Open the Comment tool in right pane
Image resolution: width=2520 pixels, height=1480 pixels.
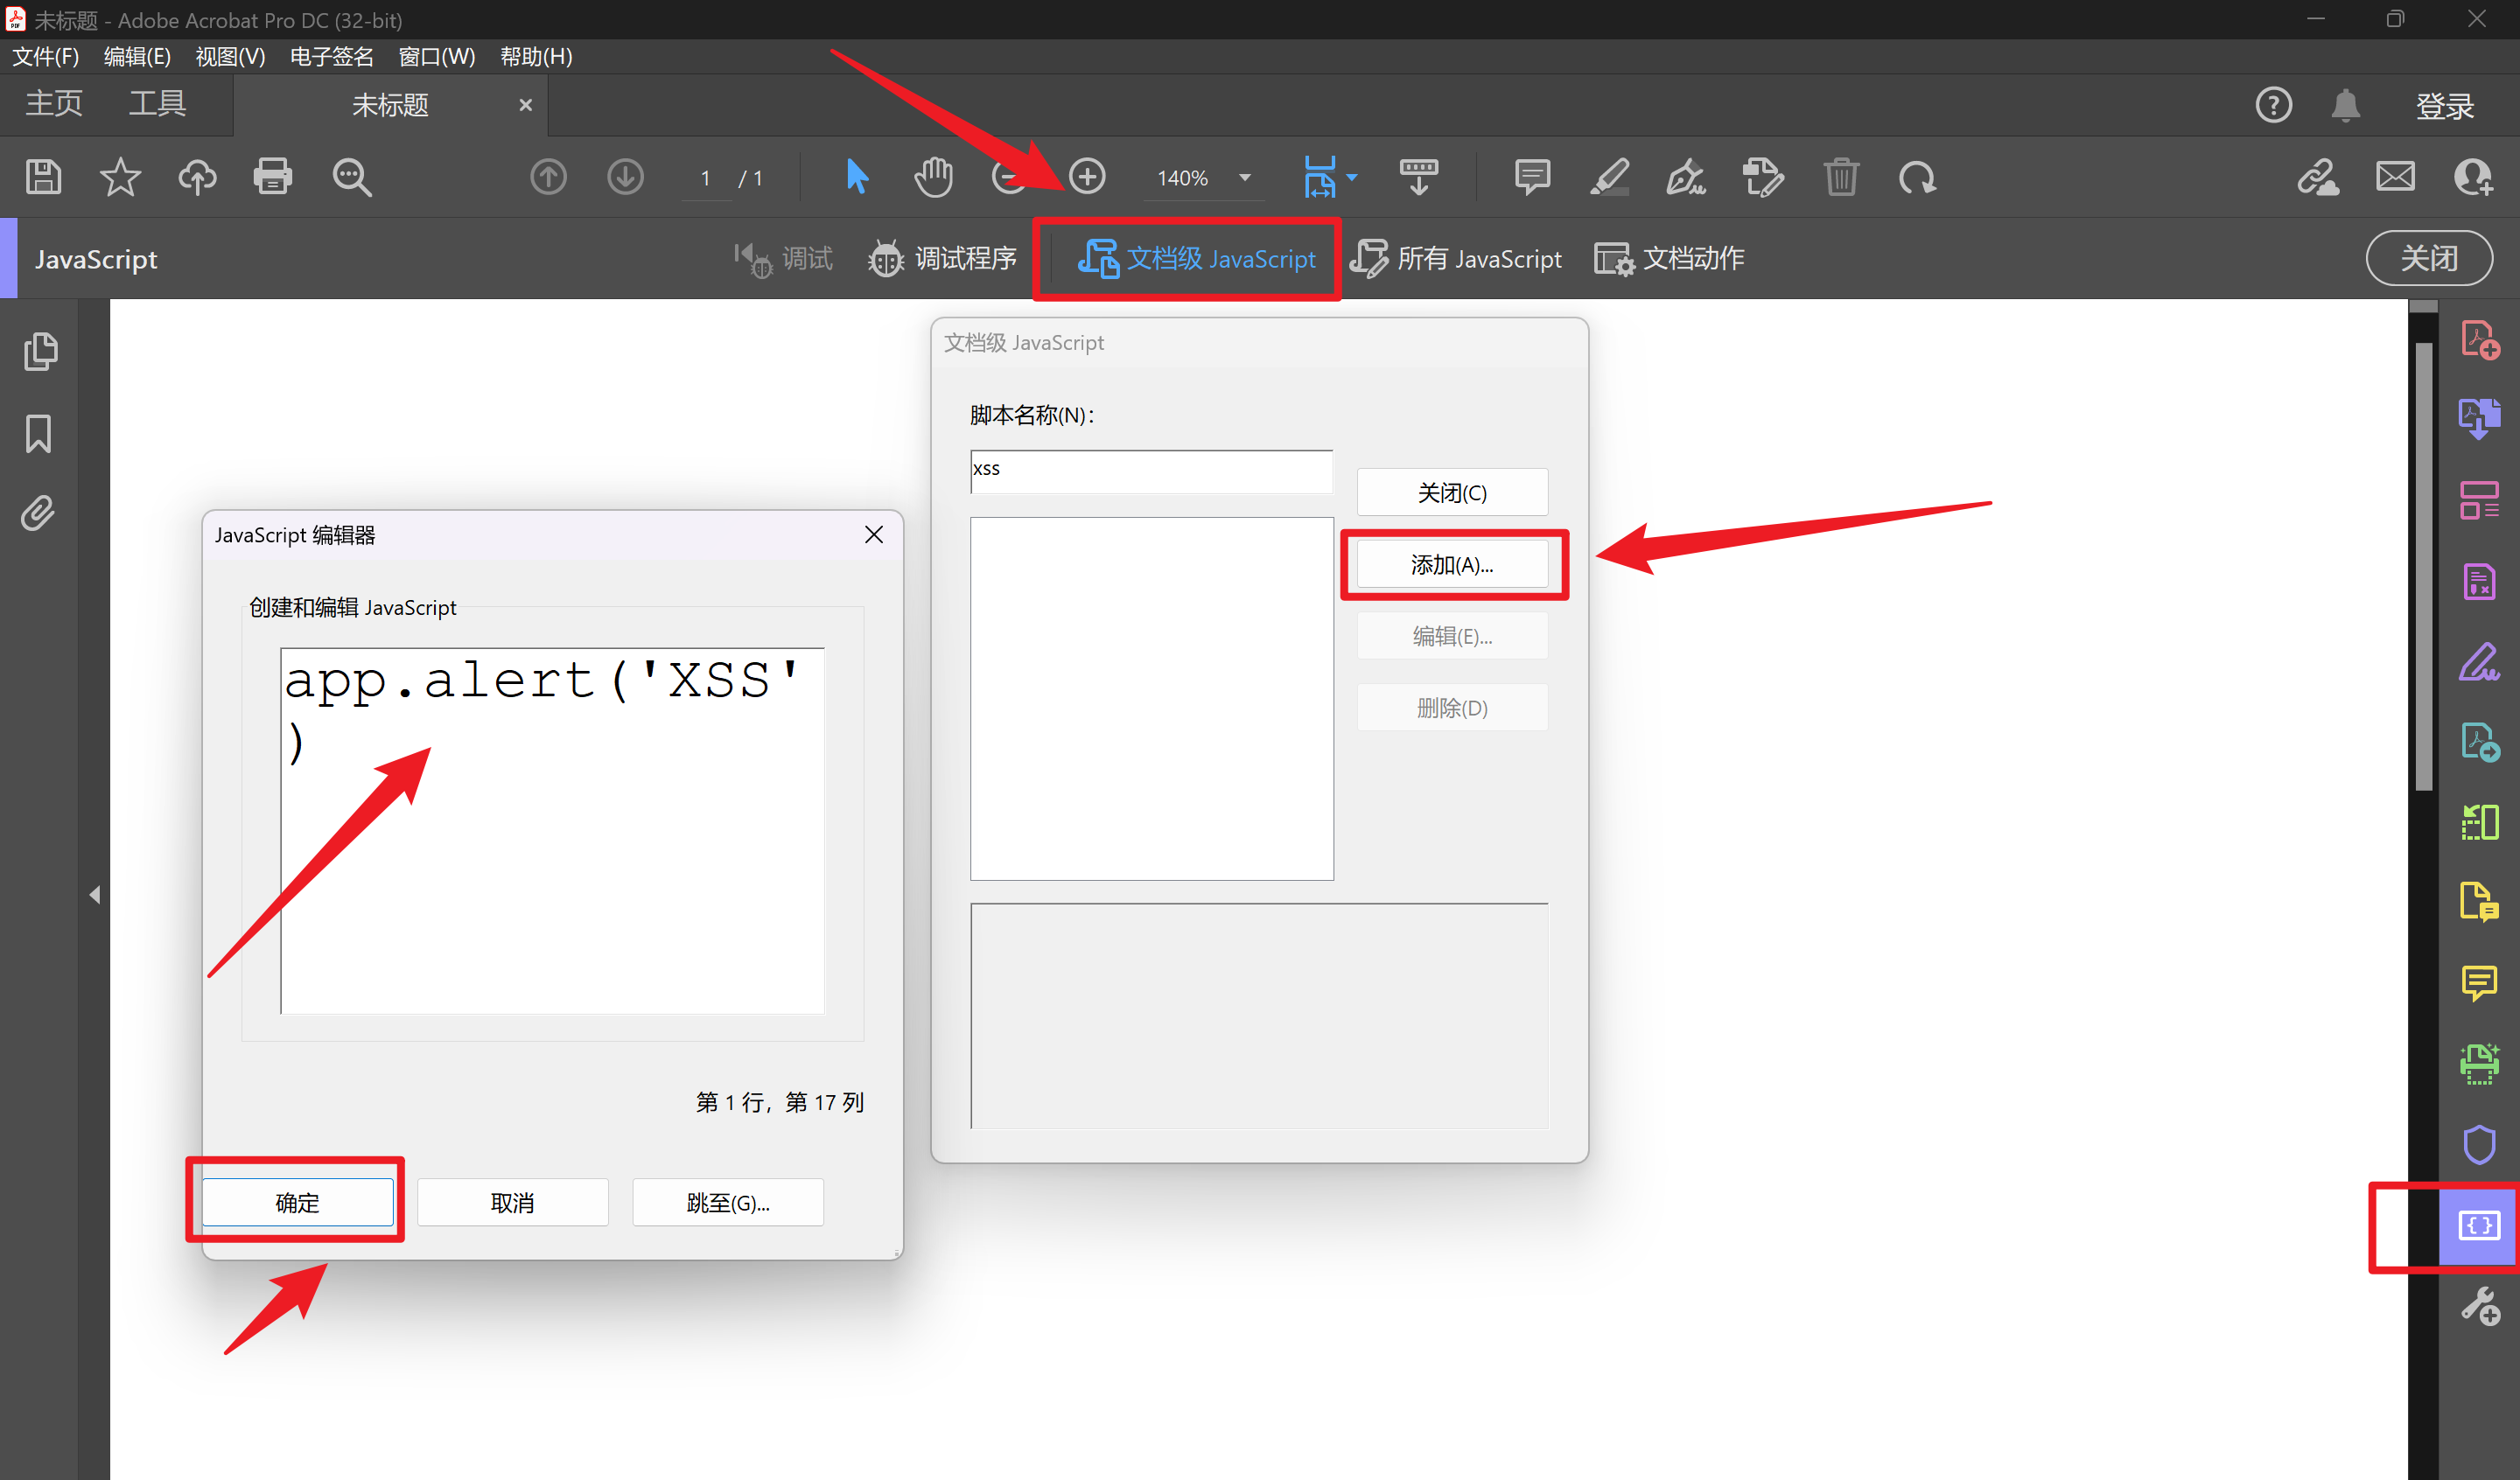point(2479,983)
